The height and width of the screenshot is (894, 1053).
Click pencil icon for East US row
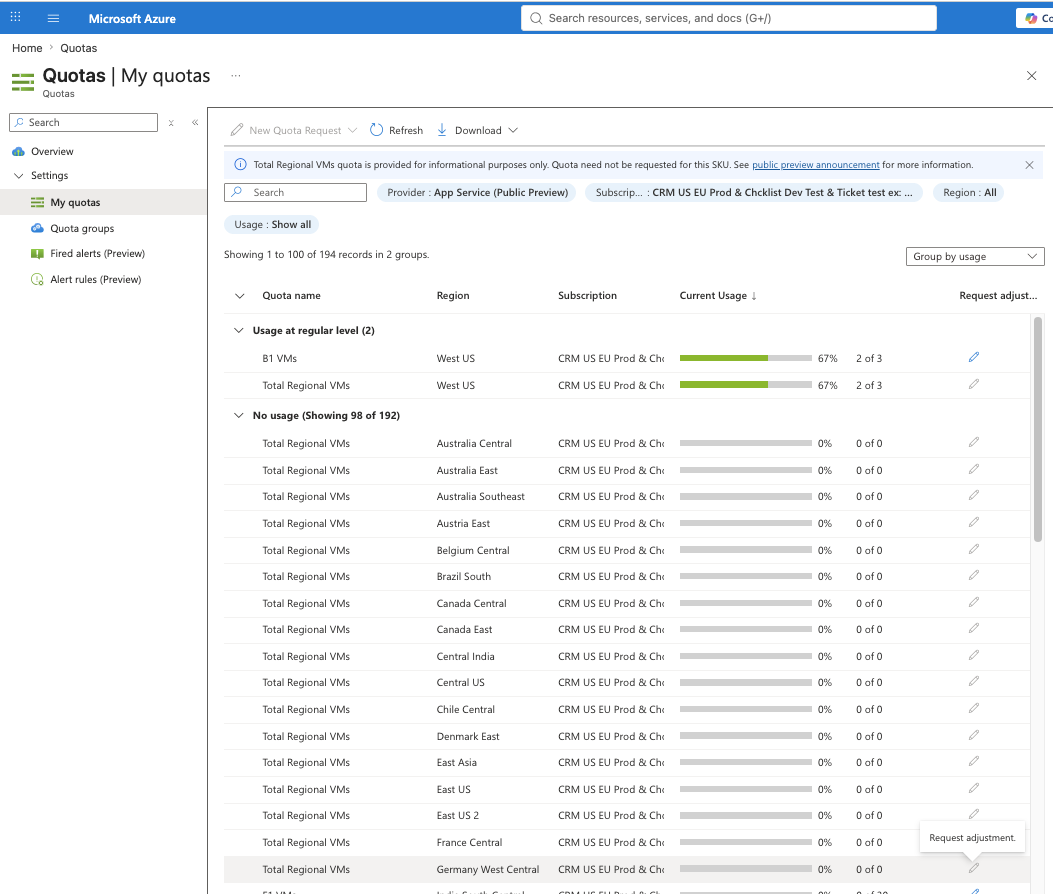[x=974, y=788]
